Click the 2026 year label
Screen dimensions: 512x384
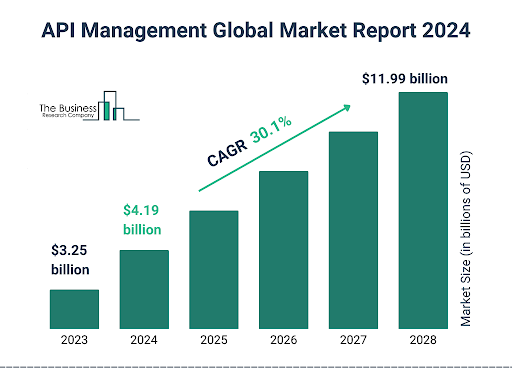pos(284,340)
